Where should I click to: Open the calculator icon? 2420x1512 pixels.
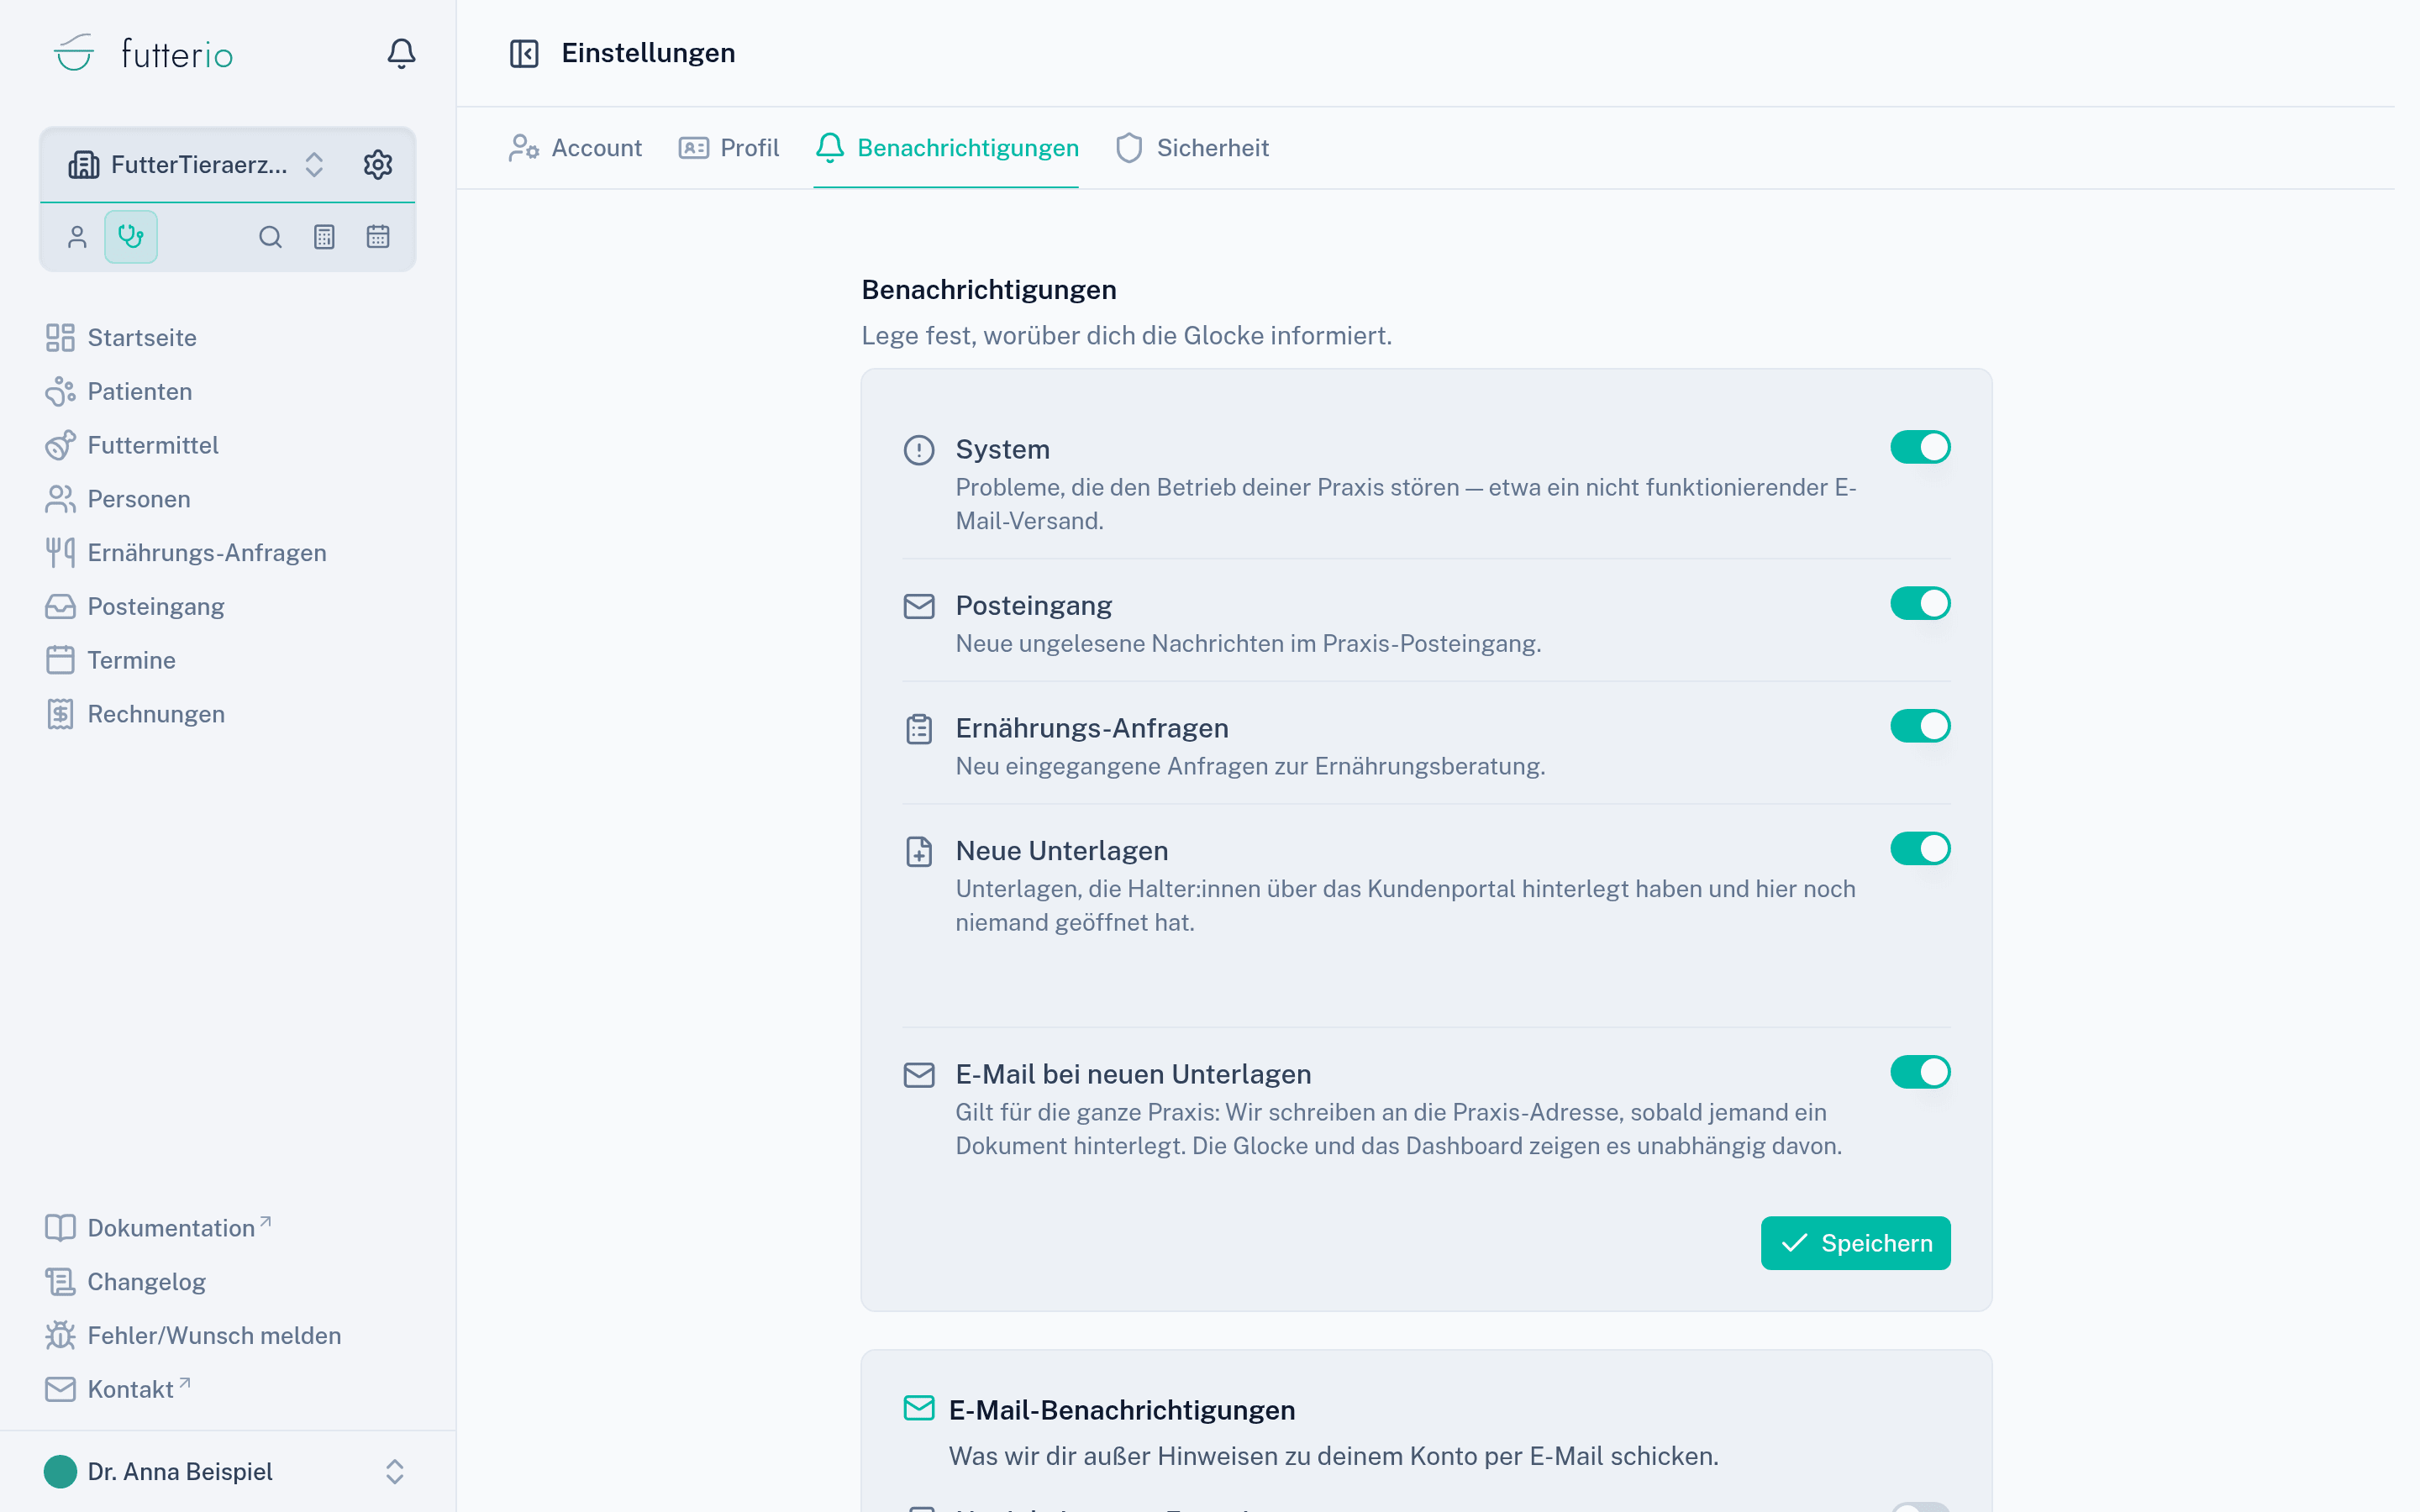pos(324,237)
